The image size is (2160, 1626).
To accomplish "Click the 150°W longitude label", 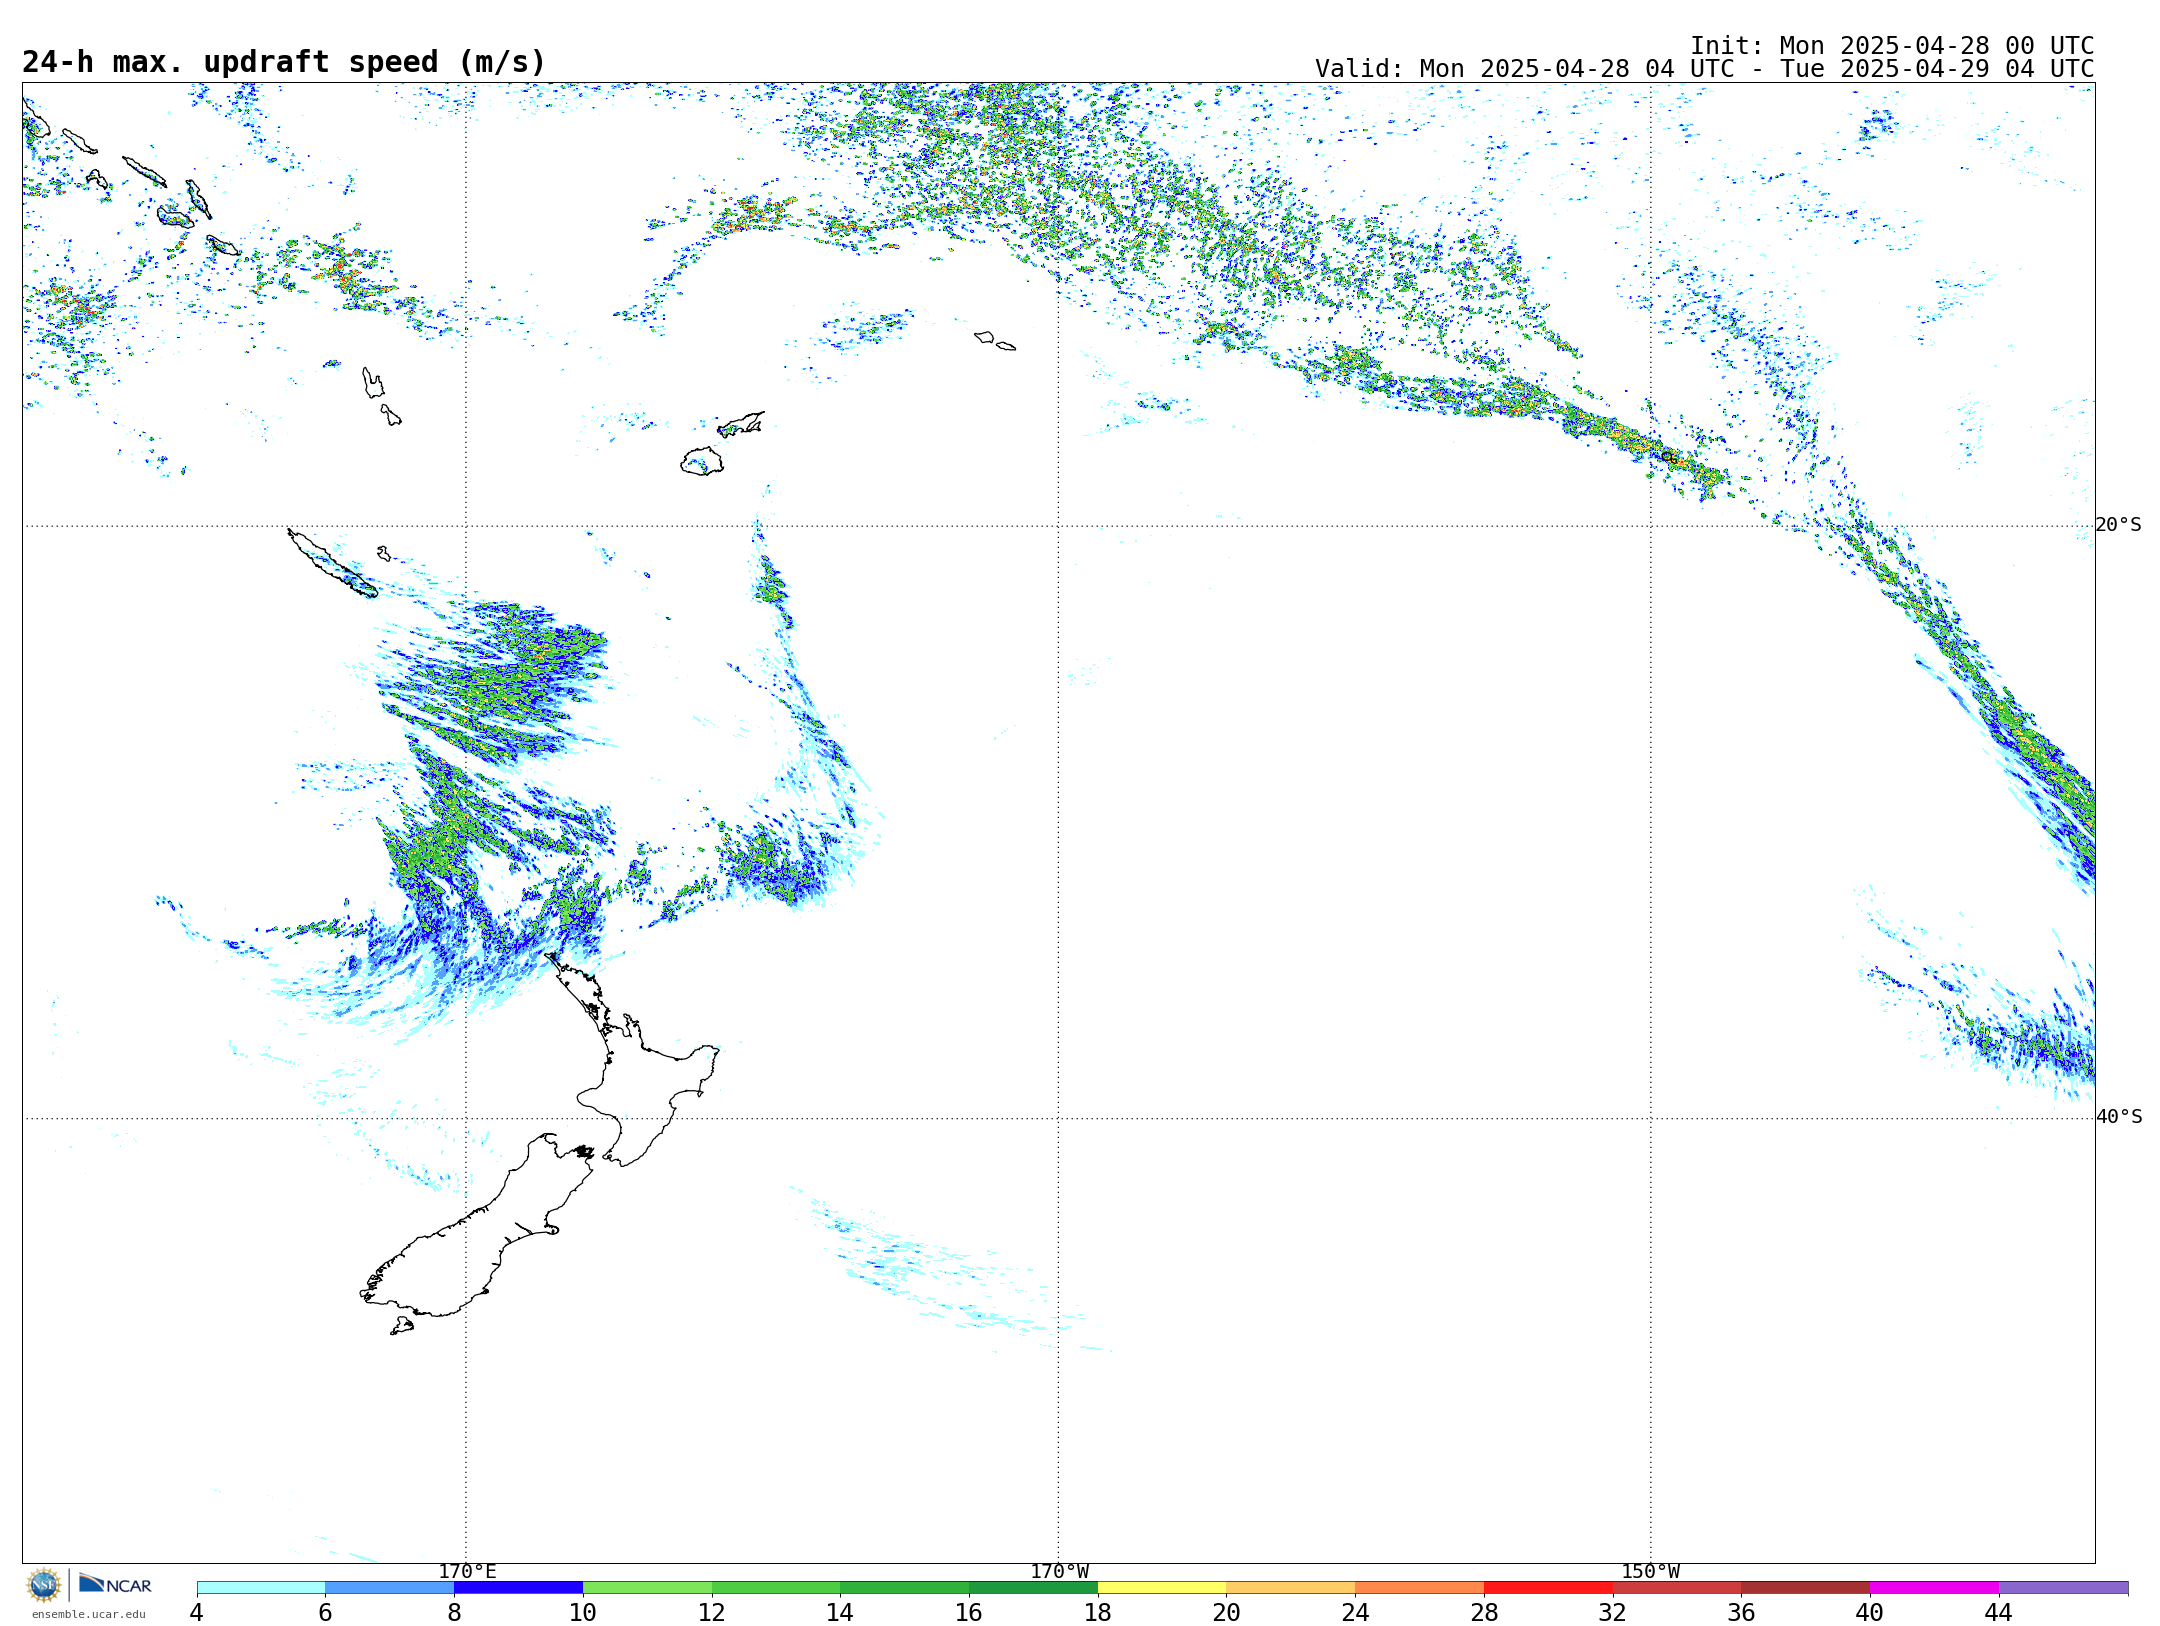I will 1650,1571.
